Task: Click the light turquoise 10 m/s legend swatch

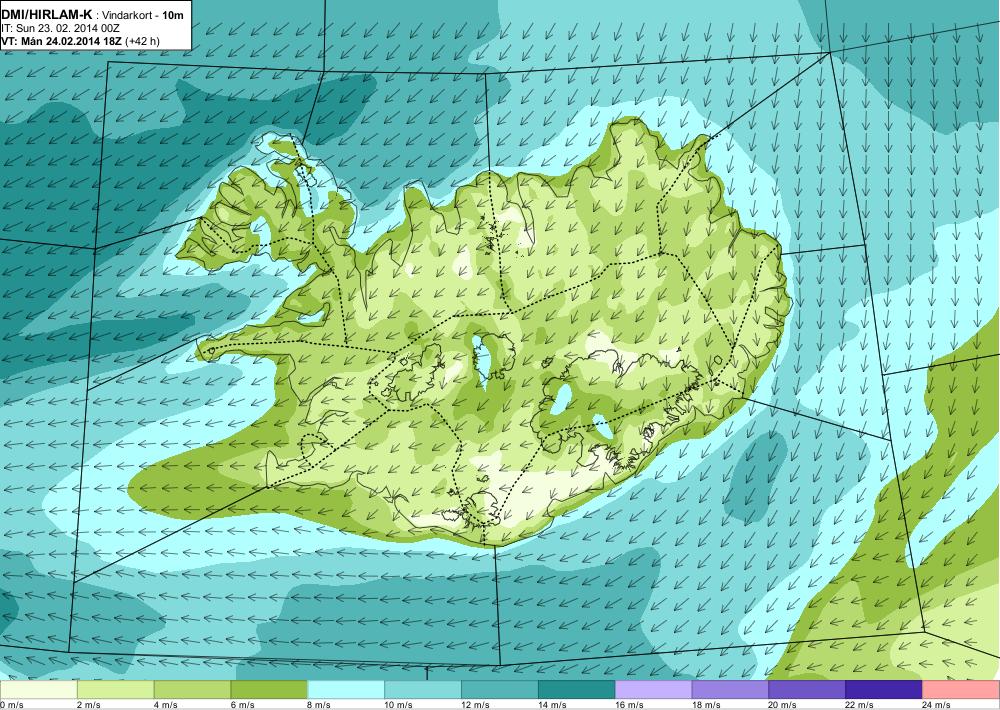Action: click(x=423, y=690)
